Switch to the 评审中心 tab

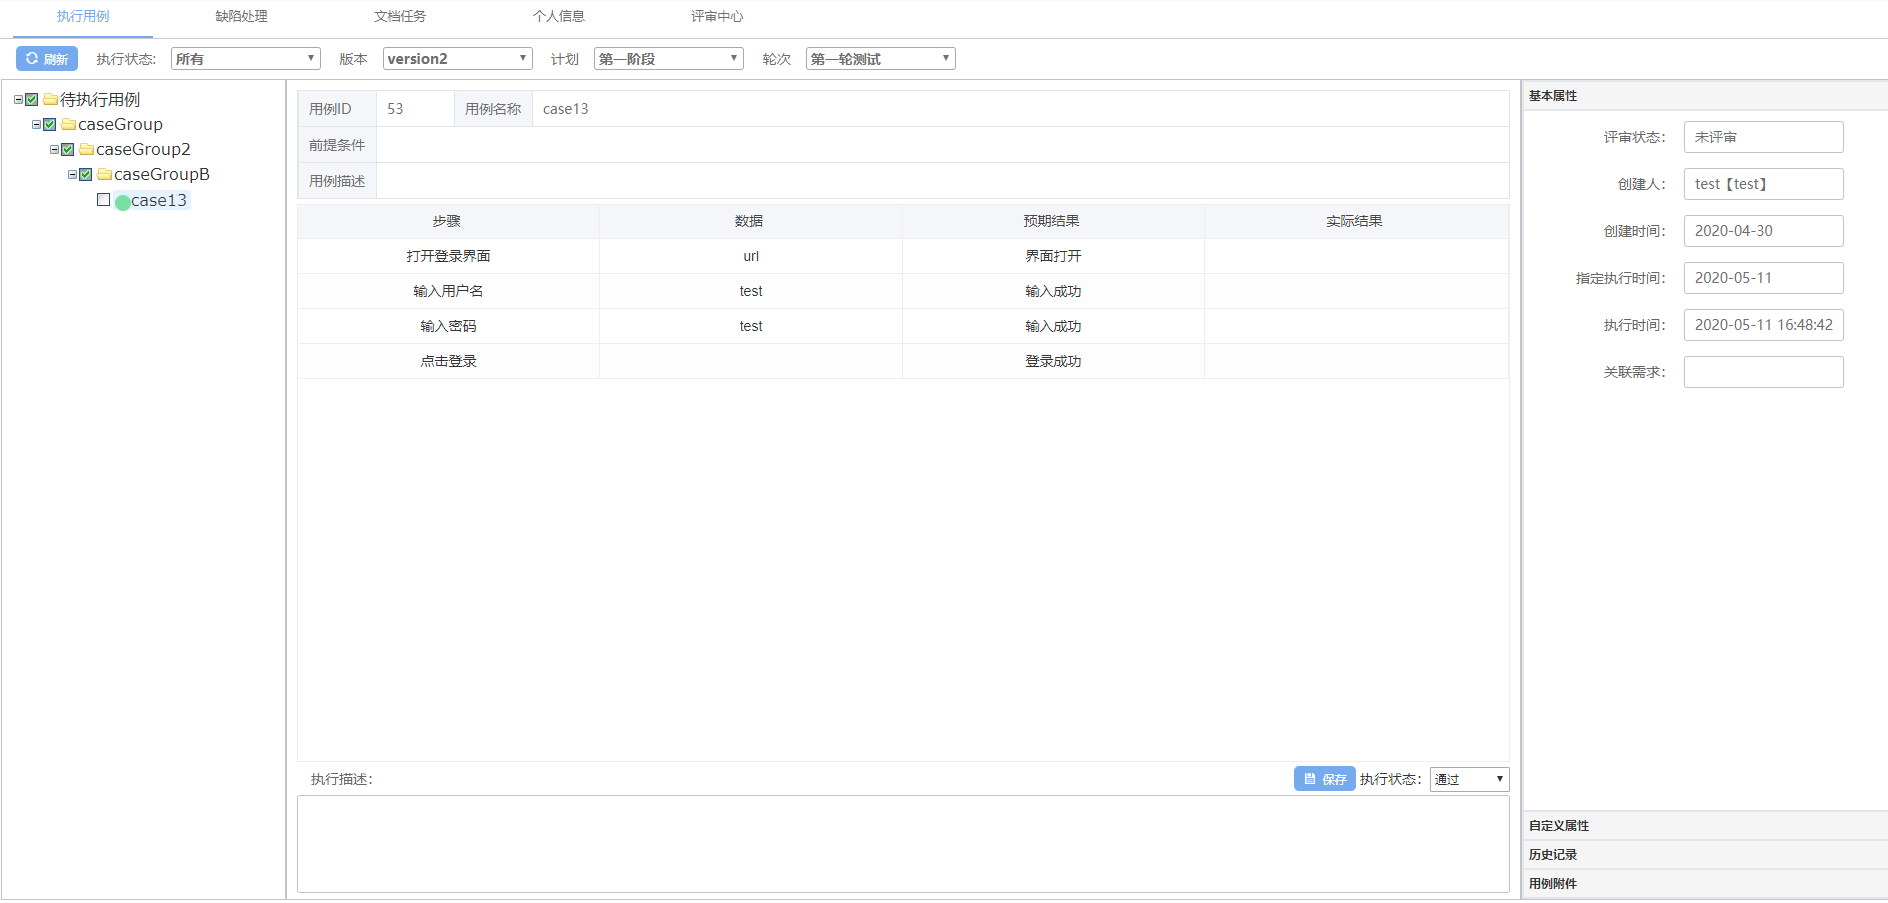pos(716,16)
